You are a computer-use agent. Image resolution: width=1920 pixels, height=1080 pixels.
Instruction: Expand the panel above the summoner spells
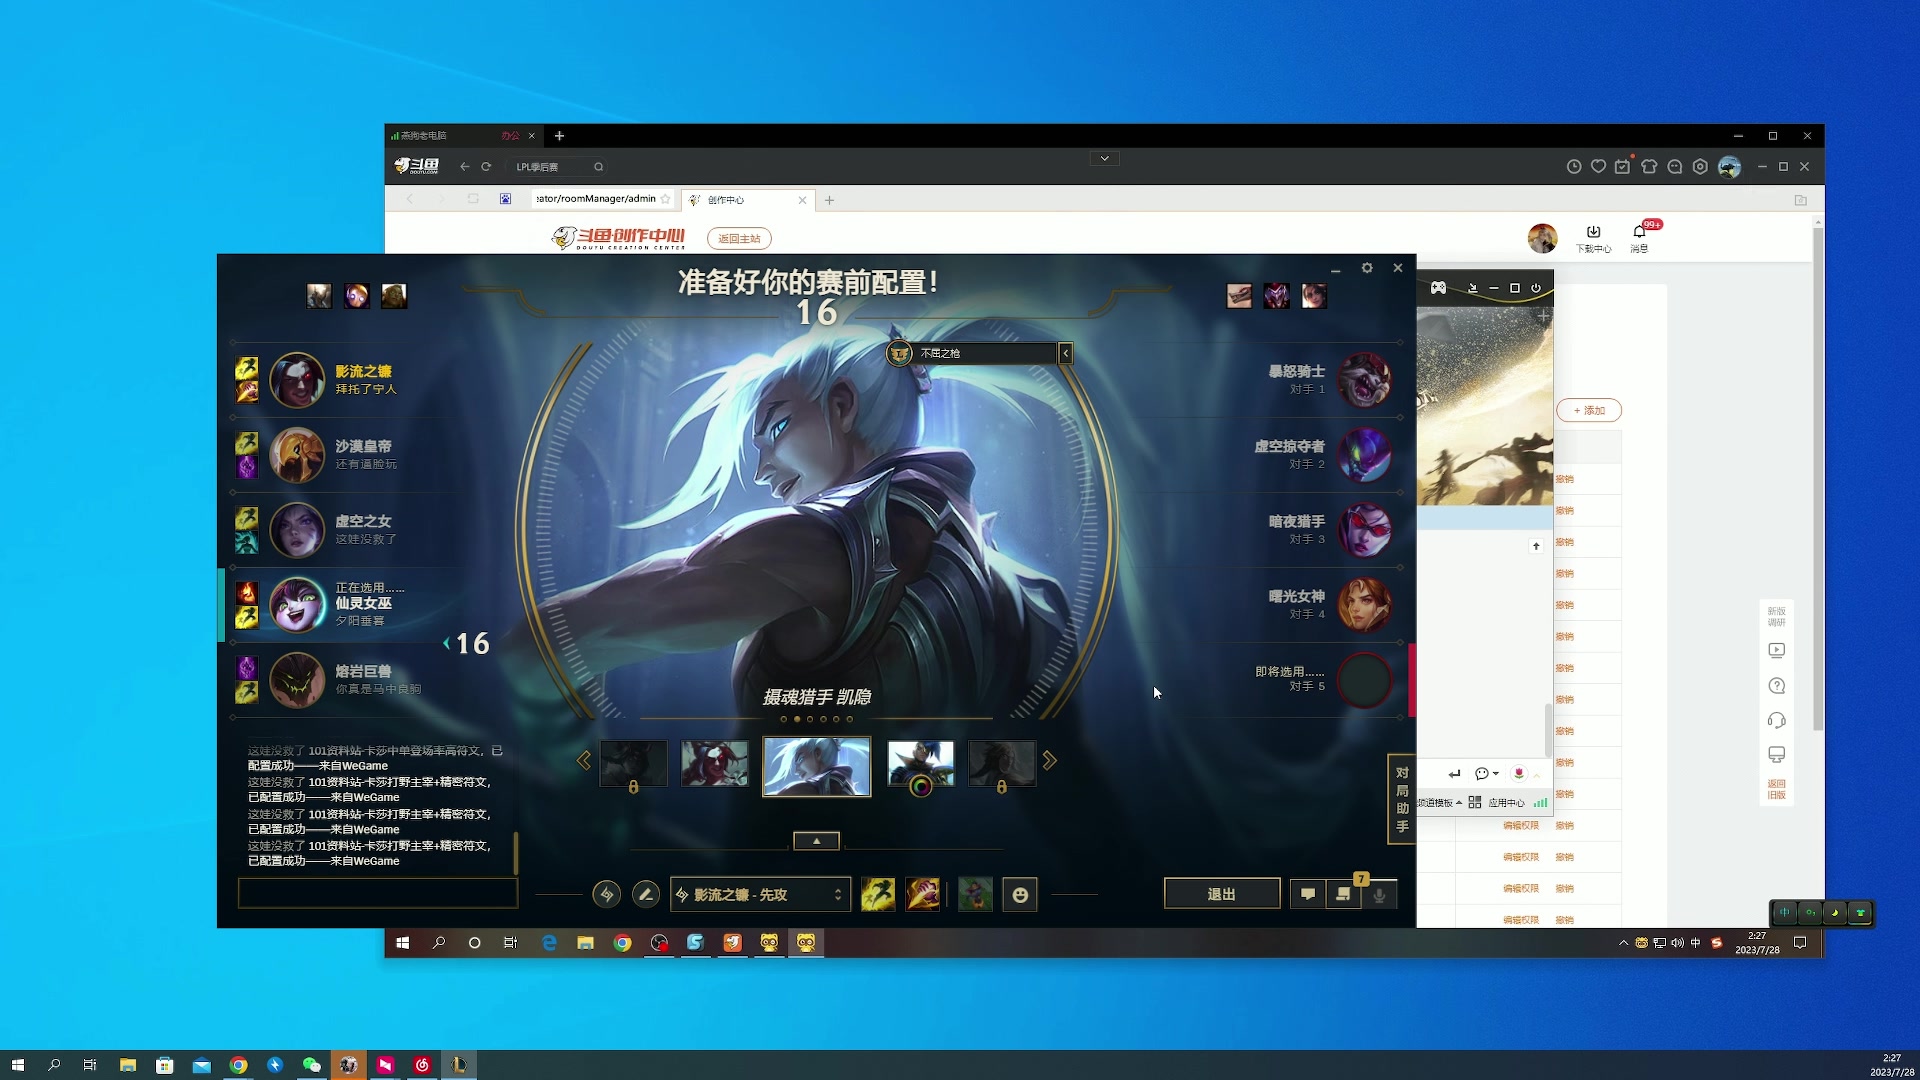click(816, 840)
